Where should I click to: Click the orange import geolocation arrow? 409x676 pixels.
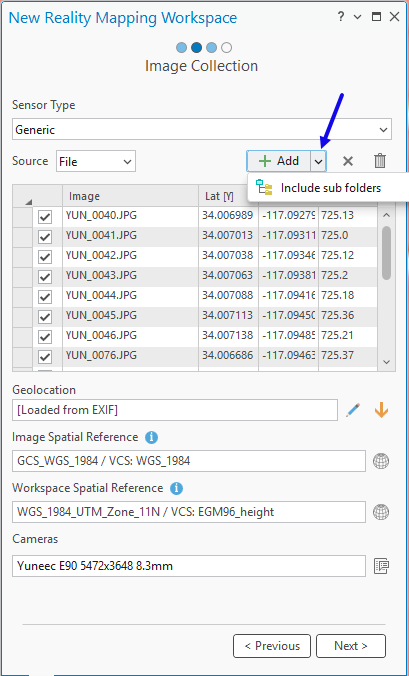click(381, 410)
